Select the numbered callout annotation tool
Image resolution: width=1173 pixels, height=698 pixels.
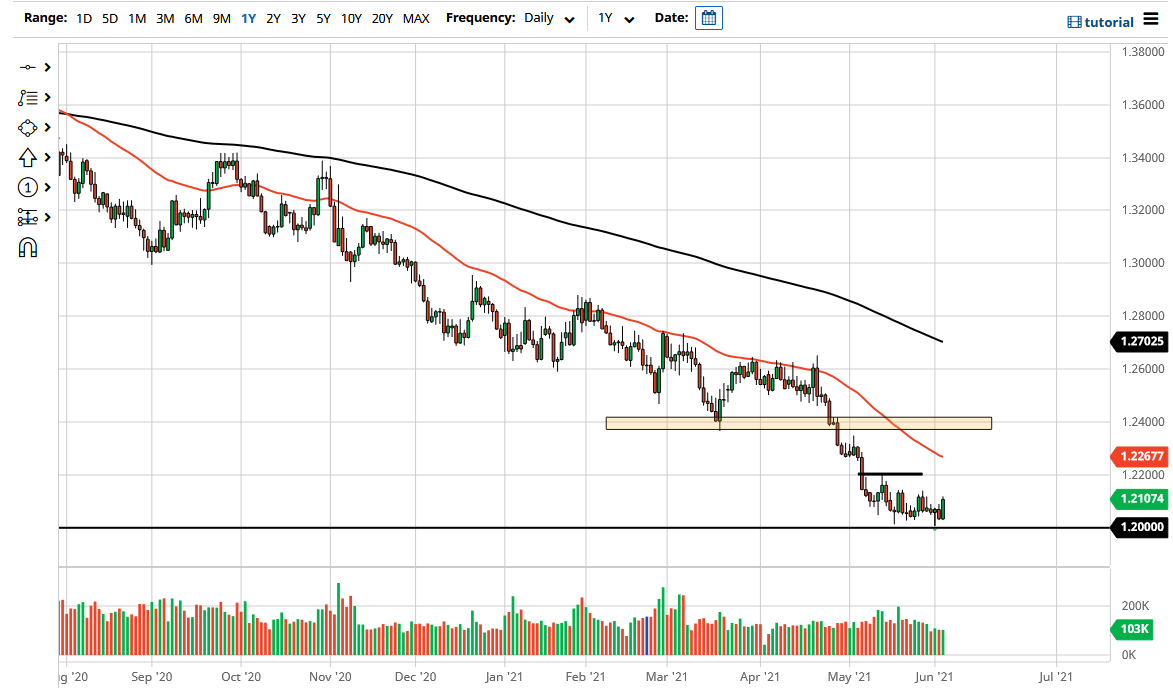27,187
